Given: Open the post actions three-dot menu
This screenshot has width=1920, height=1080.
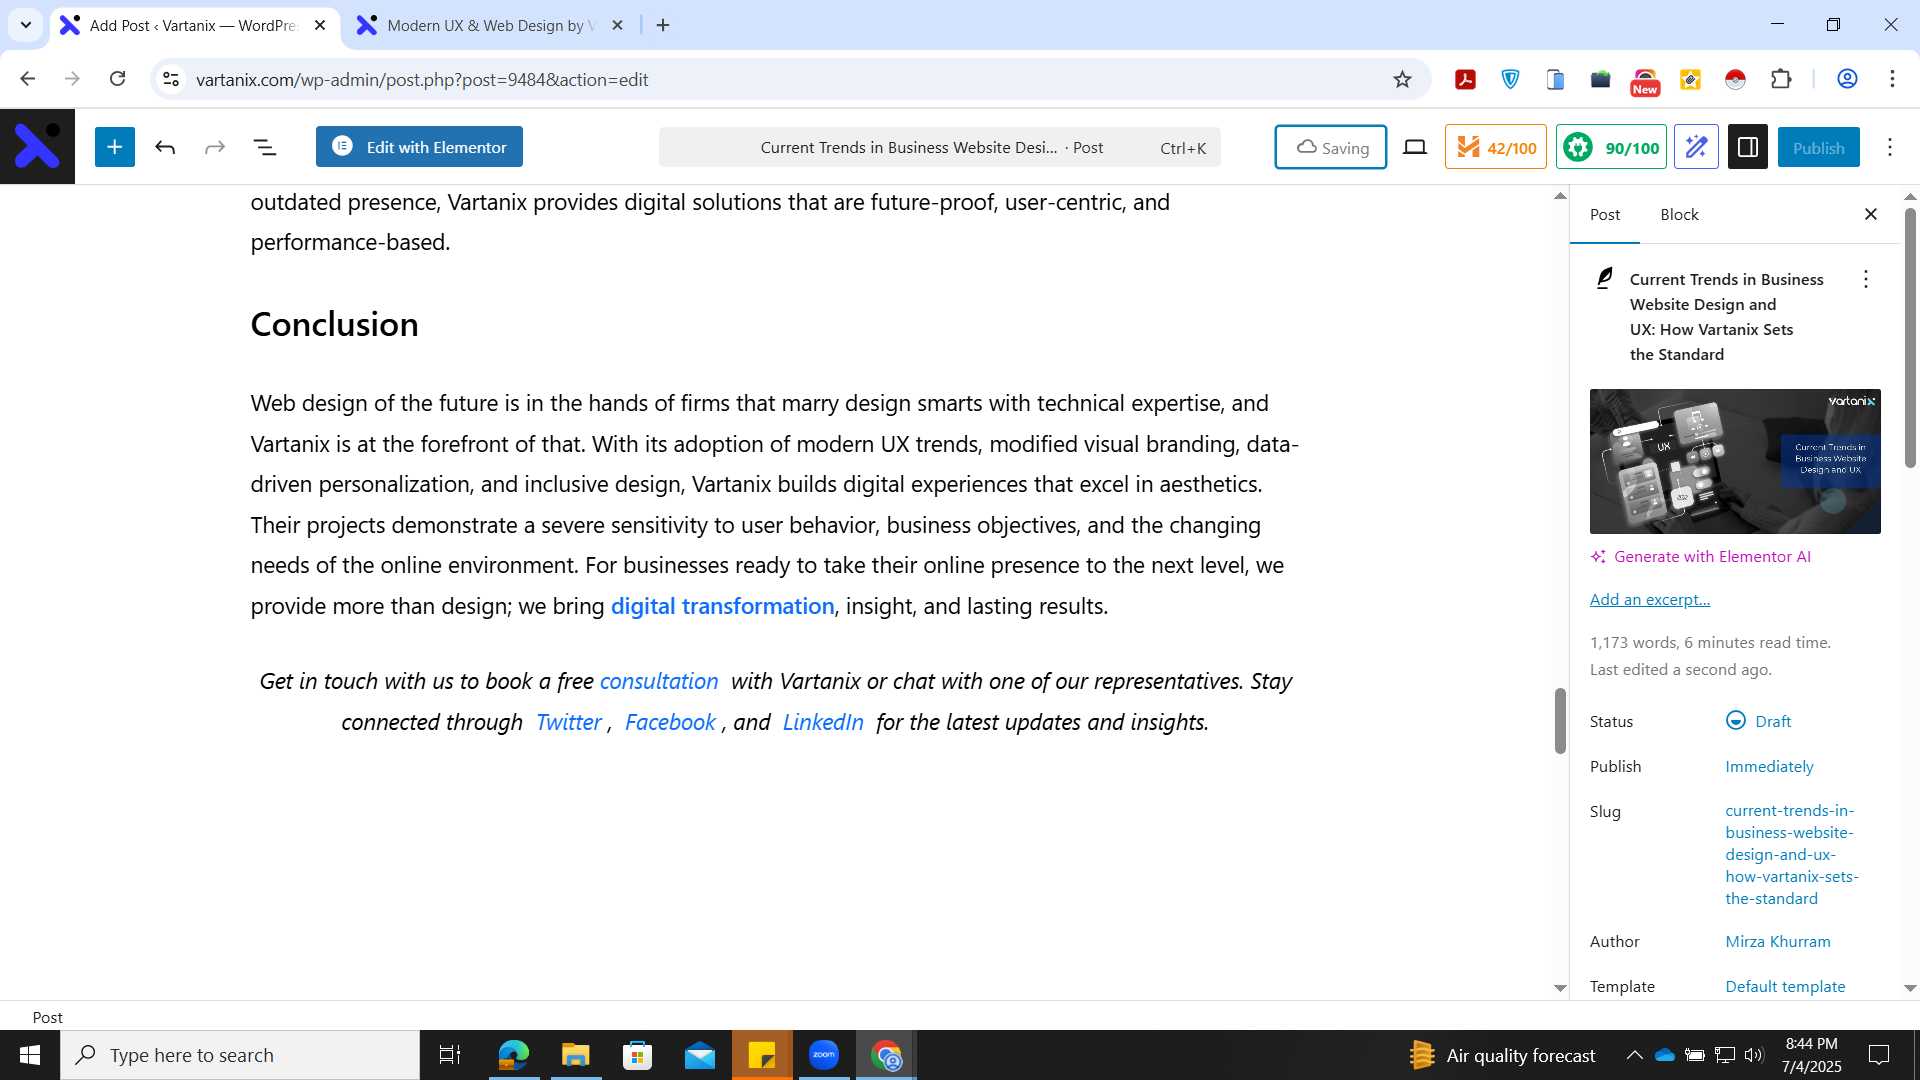Looking at the screenshot, I should (1865, 279).
